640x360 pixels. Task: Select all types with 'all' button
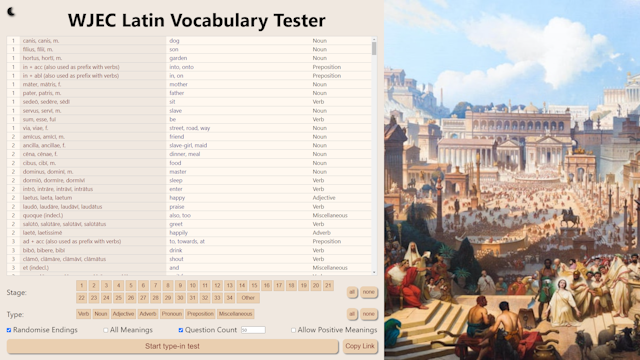(352, 314)
